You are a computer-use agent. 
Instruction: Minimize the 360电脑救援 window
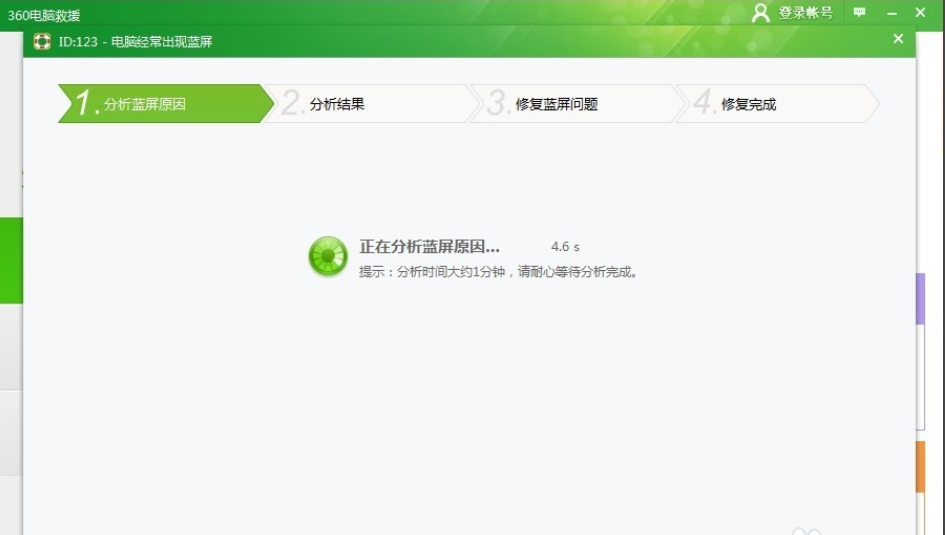[892, 13]
